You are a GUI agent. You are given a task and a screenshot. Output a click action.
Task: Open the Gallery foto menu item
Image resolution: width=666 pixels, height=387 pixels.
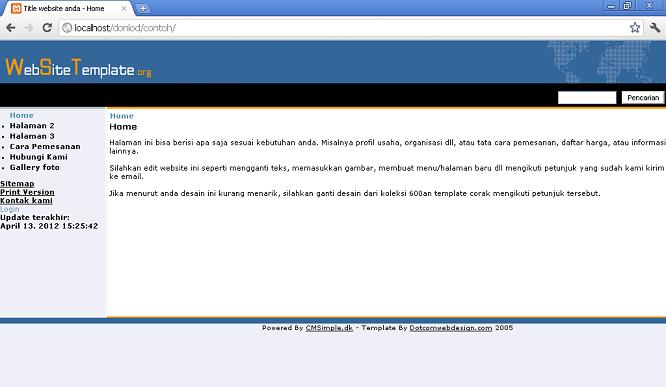[35, 167]
